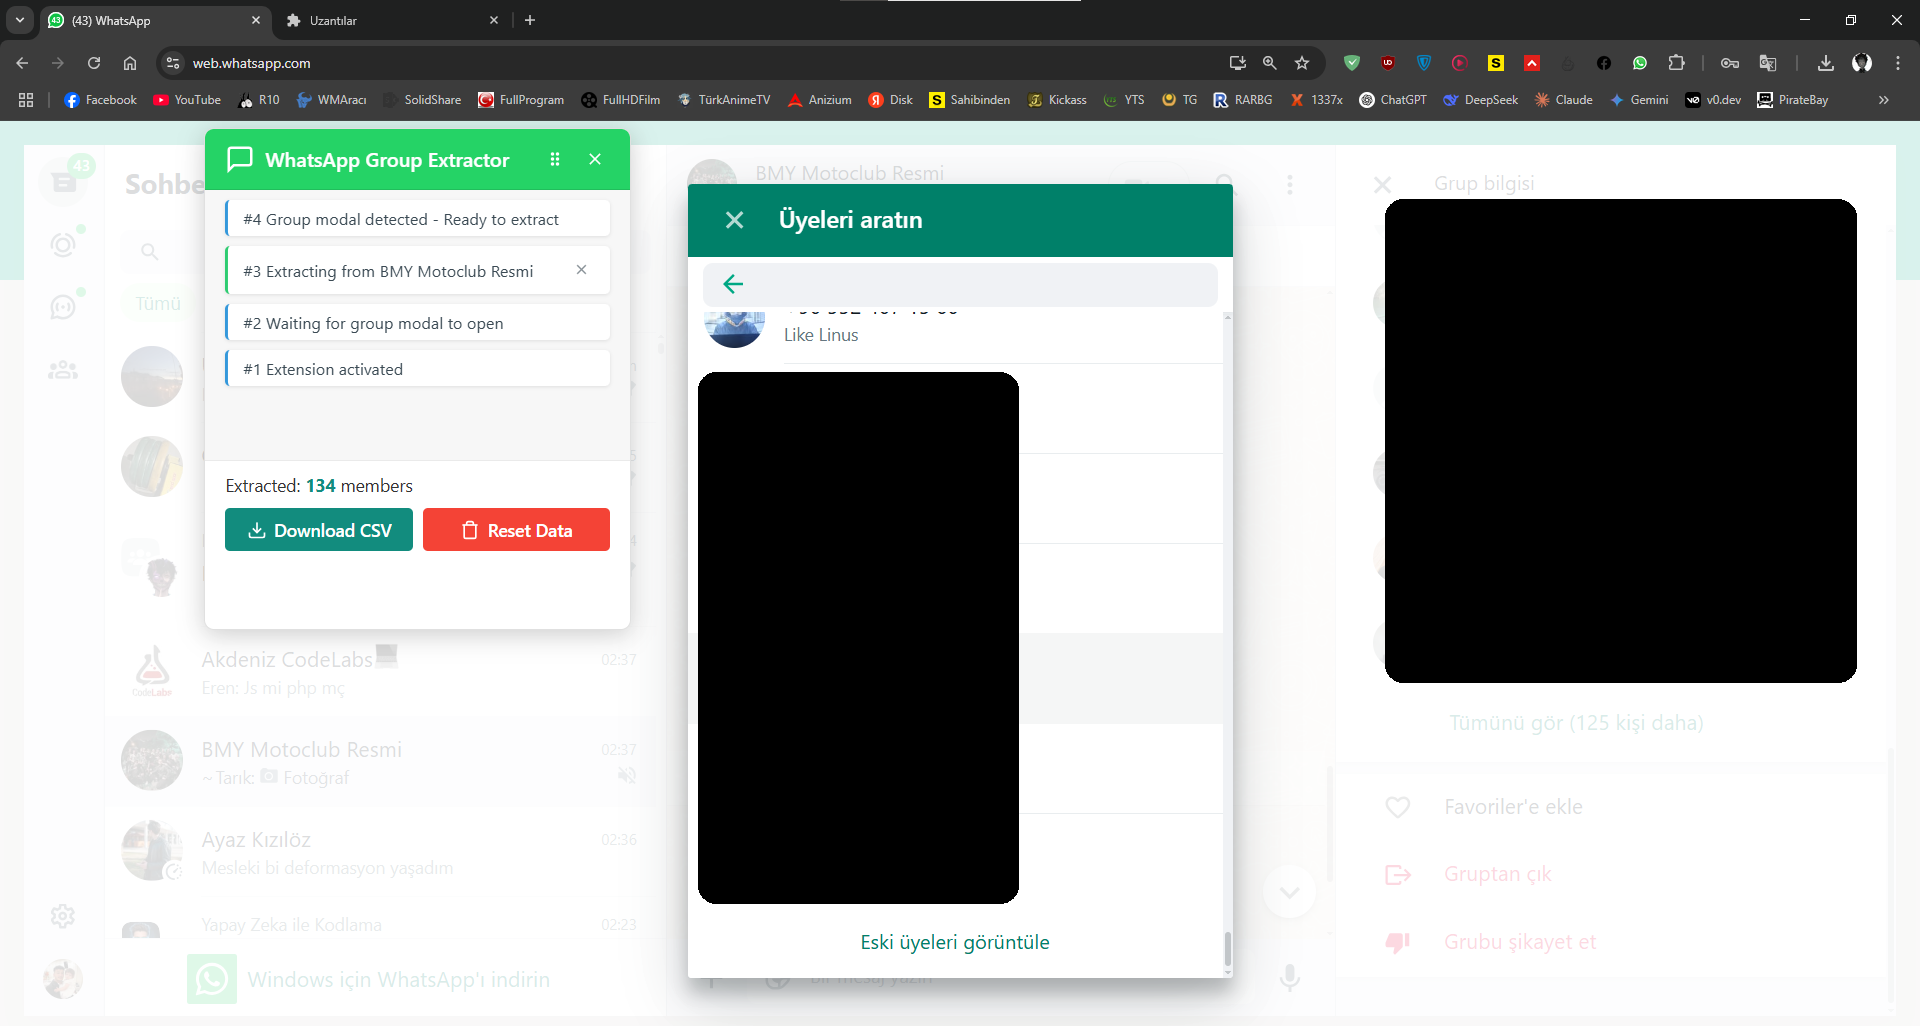Close the WhatsApp Group Extractor panel
The image size is (1920, 1026).
click(595, 159)
